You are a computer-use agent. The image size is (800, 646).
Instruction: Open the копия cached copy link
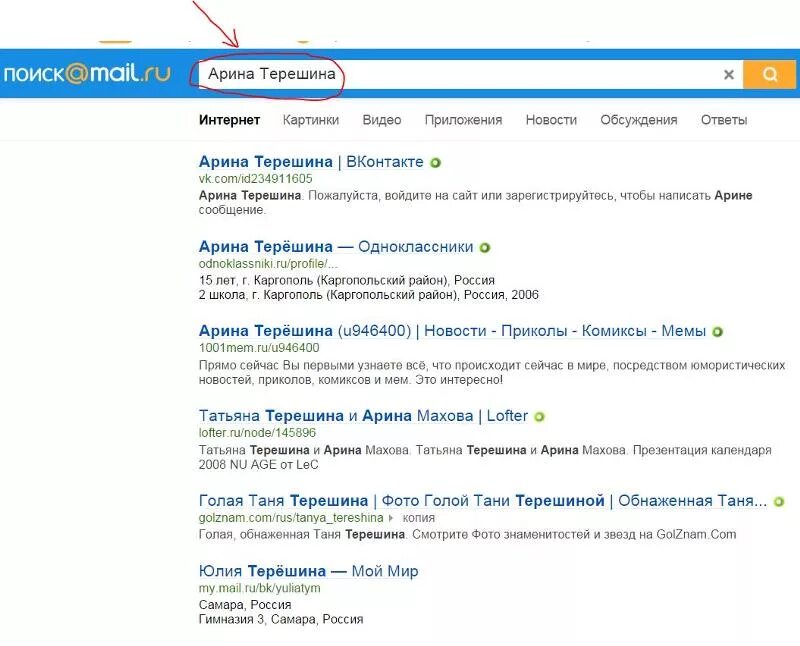[x=418, y=518]
